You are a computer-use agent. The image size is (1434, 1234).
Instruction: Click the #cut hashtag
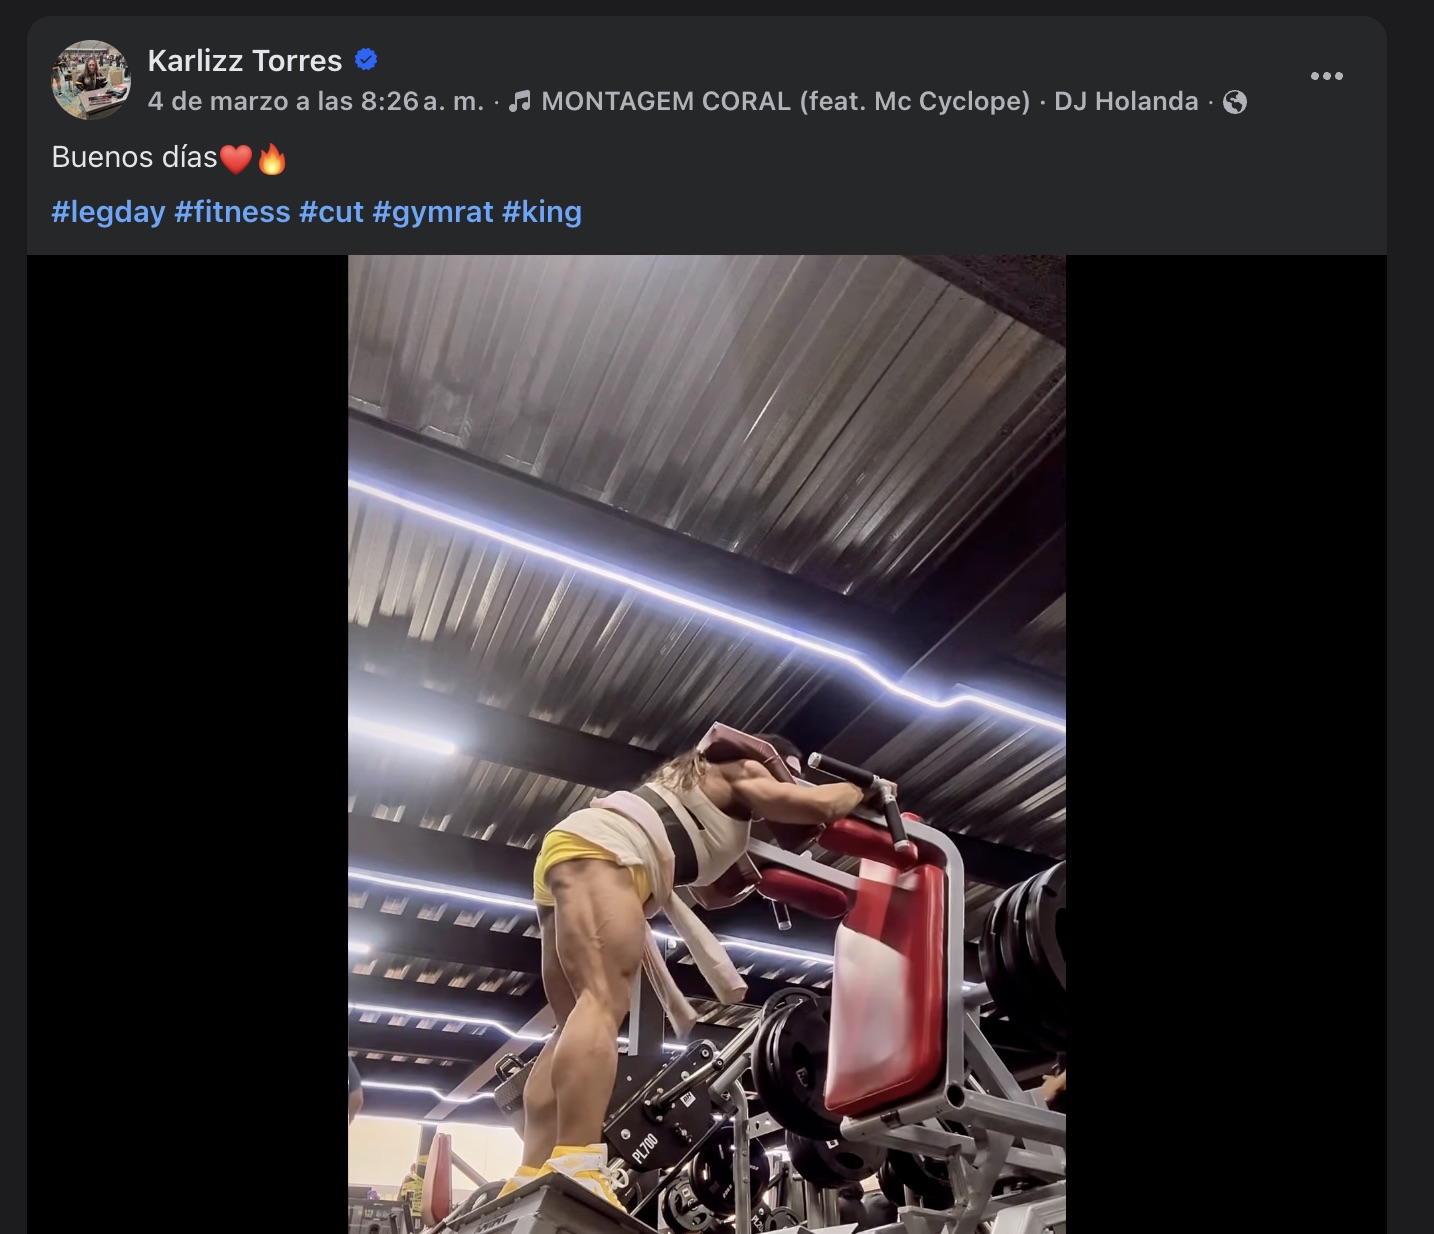[331, 212]
